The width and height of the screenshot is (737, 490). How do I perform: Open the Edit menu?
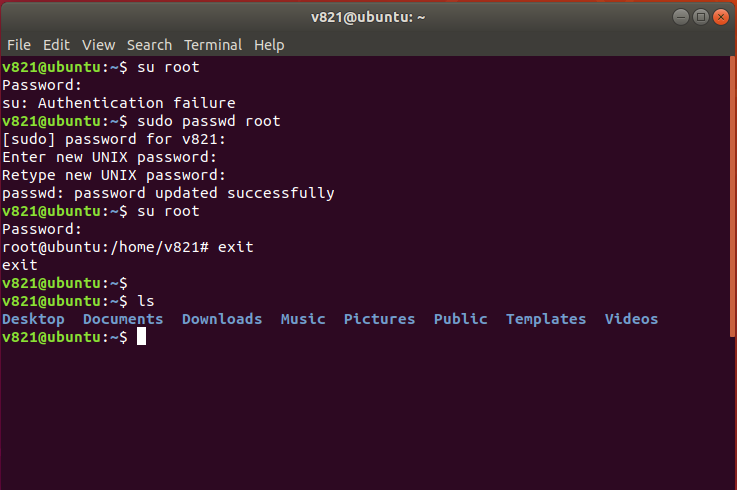tap(56, 45)
